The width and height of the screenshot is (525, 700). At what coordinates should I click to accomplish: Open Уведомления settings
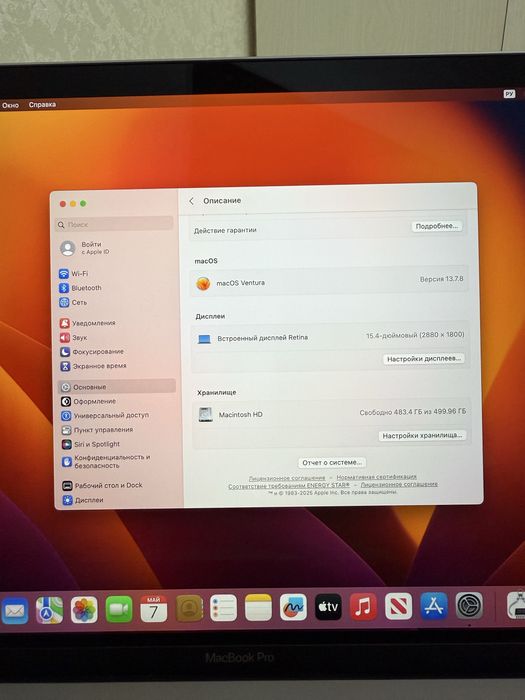click(88, 323)
